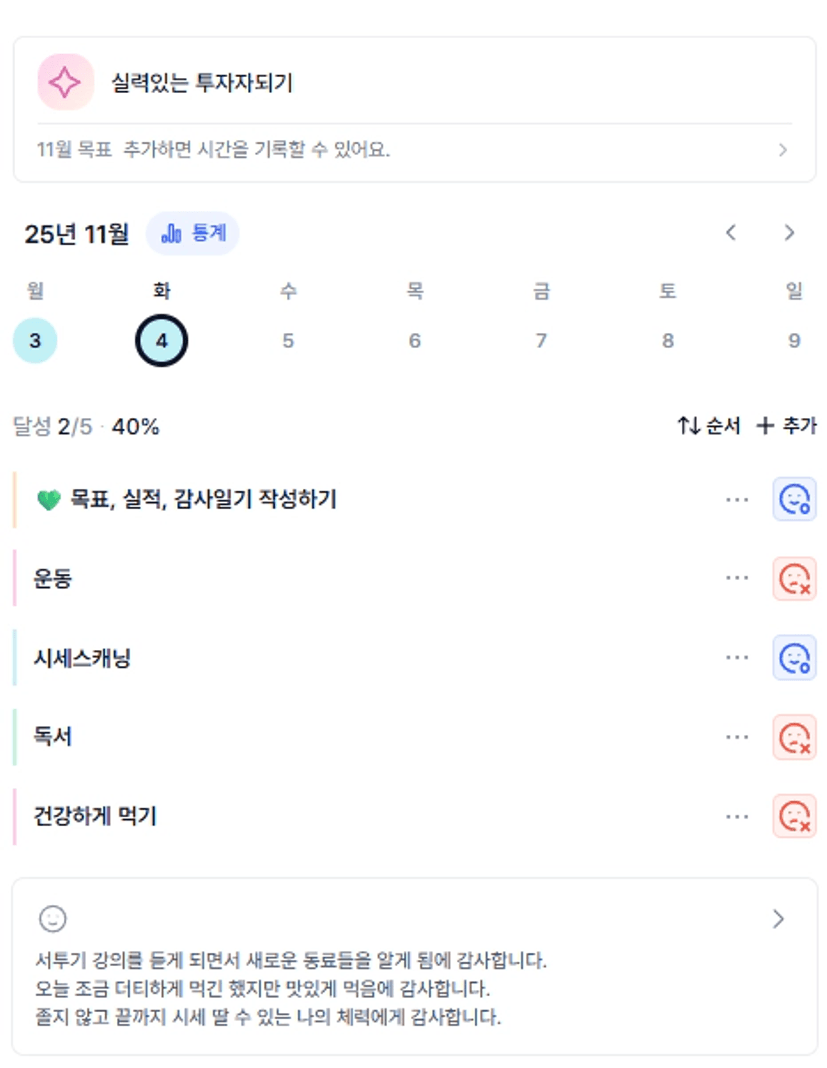Toggle the 시세스캐닝 completion face icon
This screenshot has width=827, height=1068.
pos(794,658)
